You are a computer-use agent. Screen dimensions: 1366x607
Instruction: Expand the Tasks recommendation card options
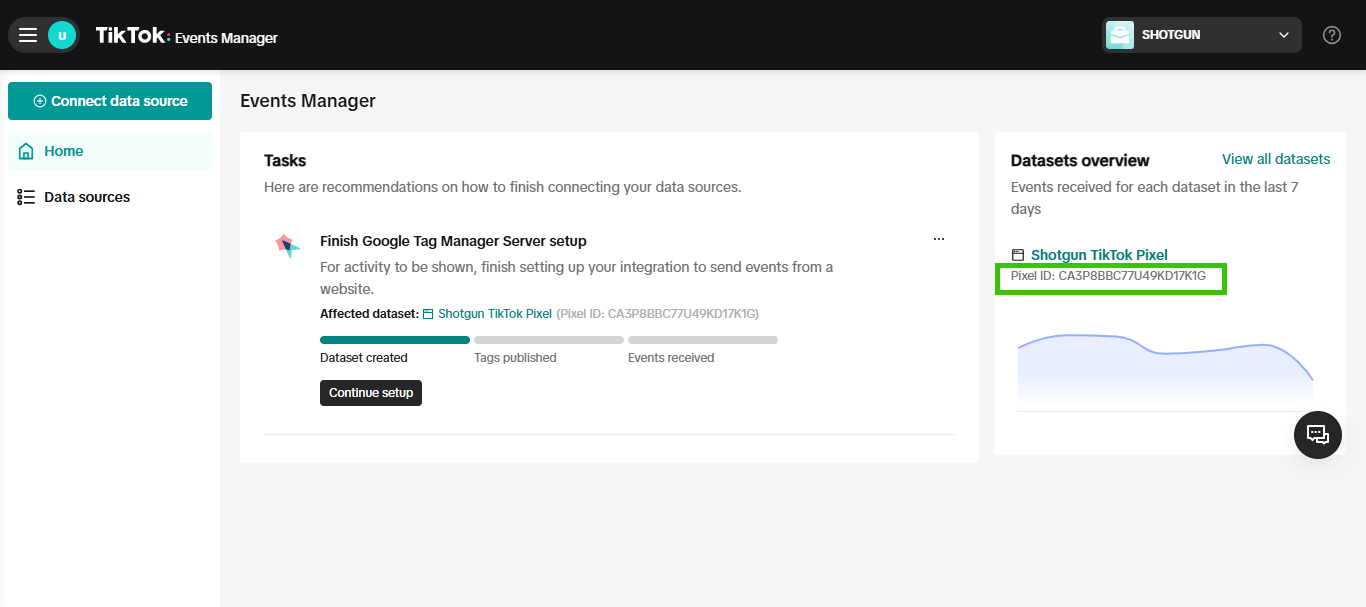pos(938,239)
